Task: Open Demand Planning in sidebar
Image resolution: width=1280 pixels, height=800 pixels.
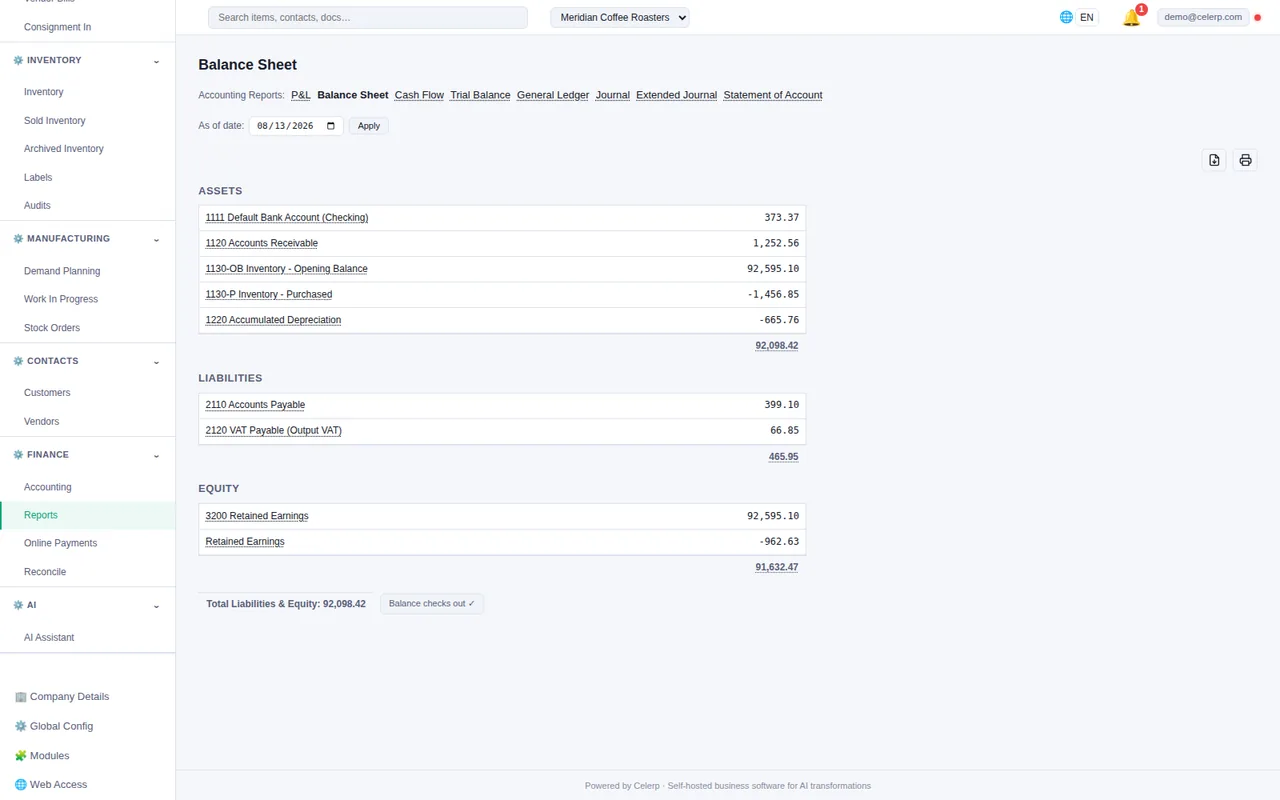Action: tap(62, 271)
